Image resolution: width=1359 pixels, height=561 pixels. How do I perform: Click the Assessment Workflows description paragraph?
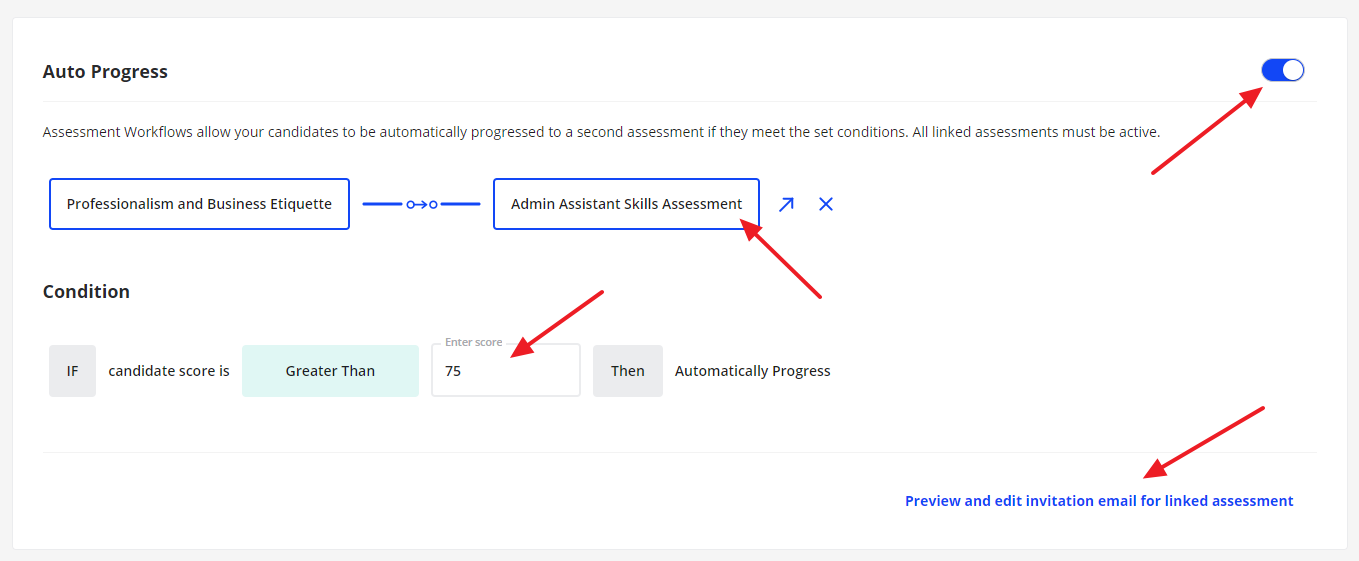pyautogui.click(x=600, y=132)
